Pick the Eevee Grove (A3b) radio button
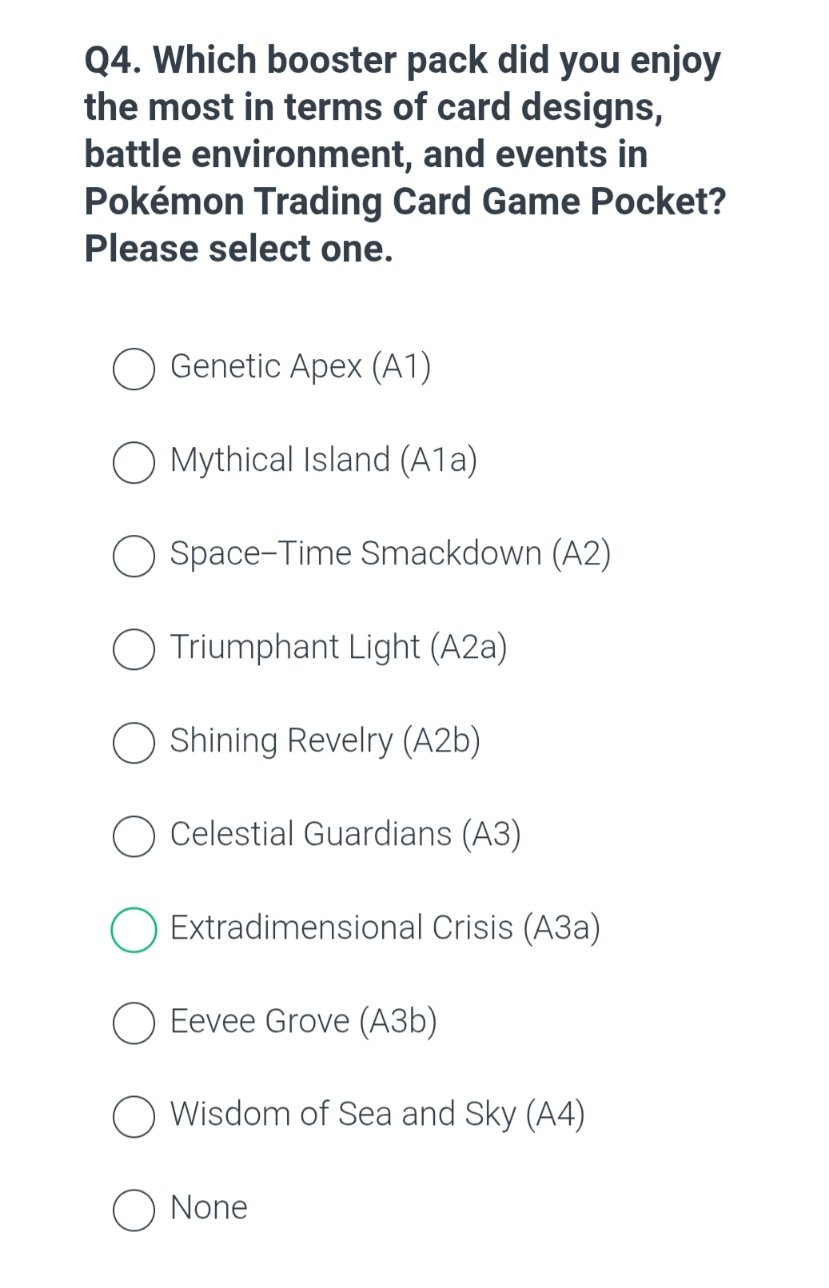 [133, 1023]
